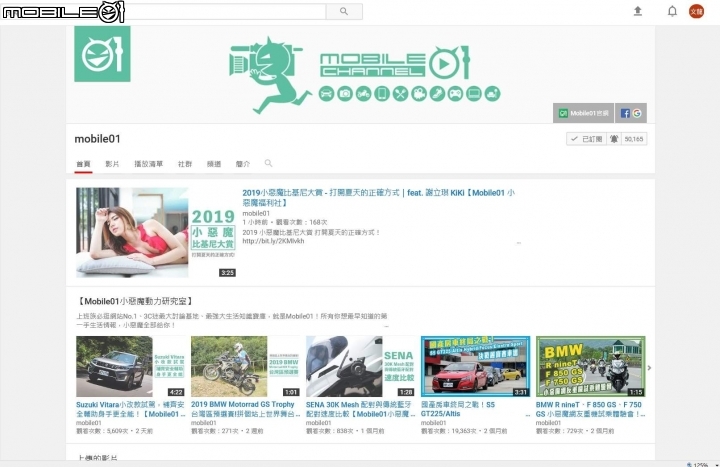Play the Suzuki Vitara video thumbnail
720x467 pixels.
(130, 366)
